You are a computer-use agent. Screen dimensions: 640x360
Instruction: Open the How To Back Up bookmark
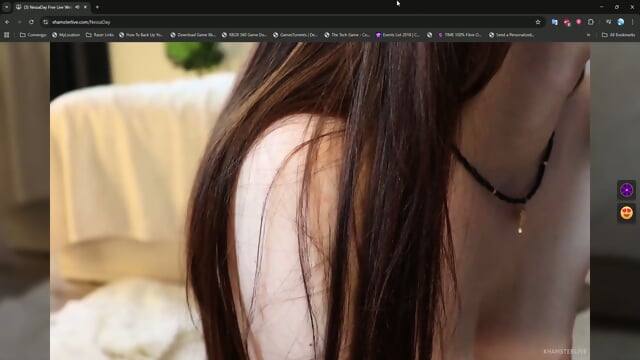(141, 35)
